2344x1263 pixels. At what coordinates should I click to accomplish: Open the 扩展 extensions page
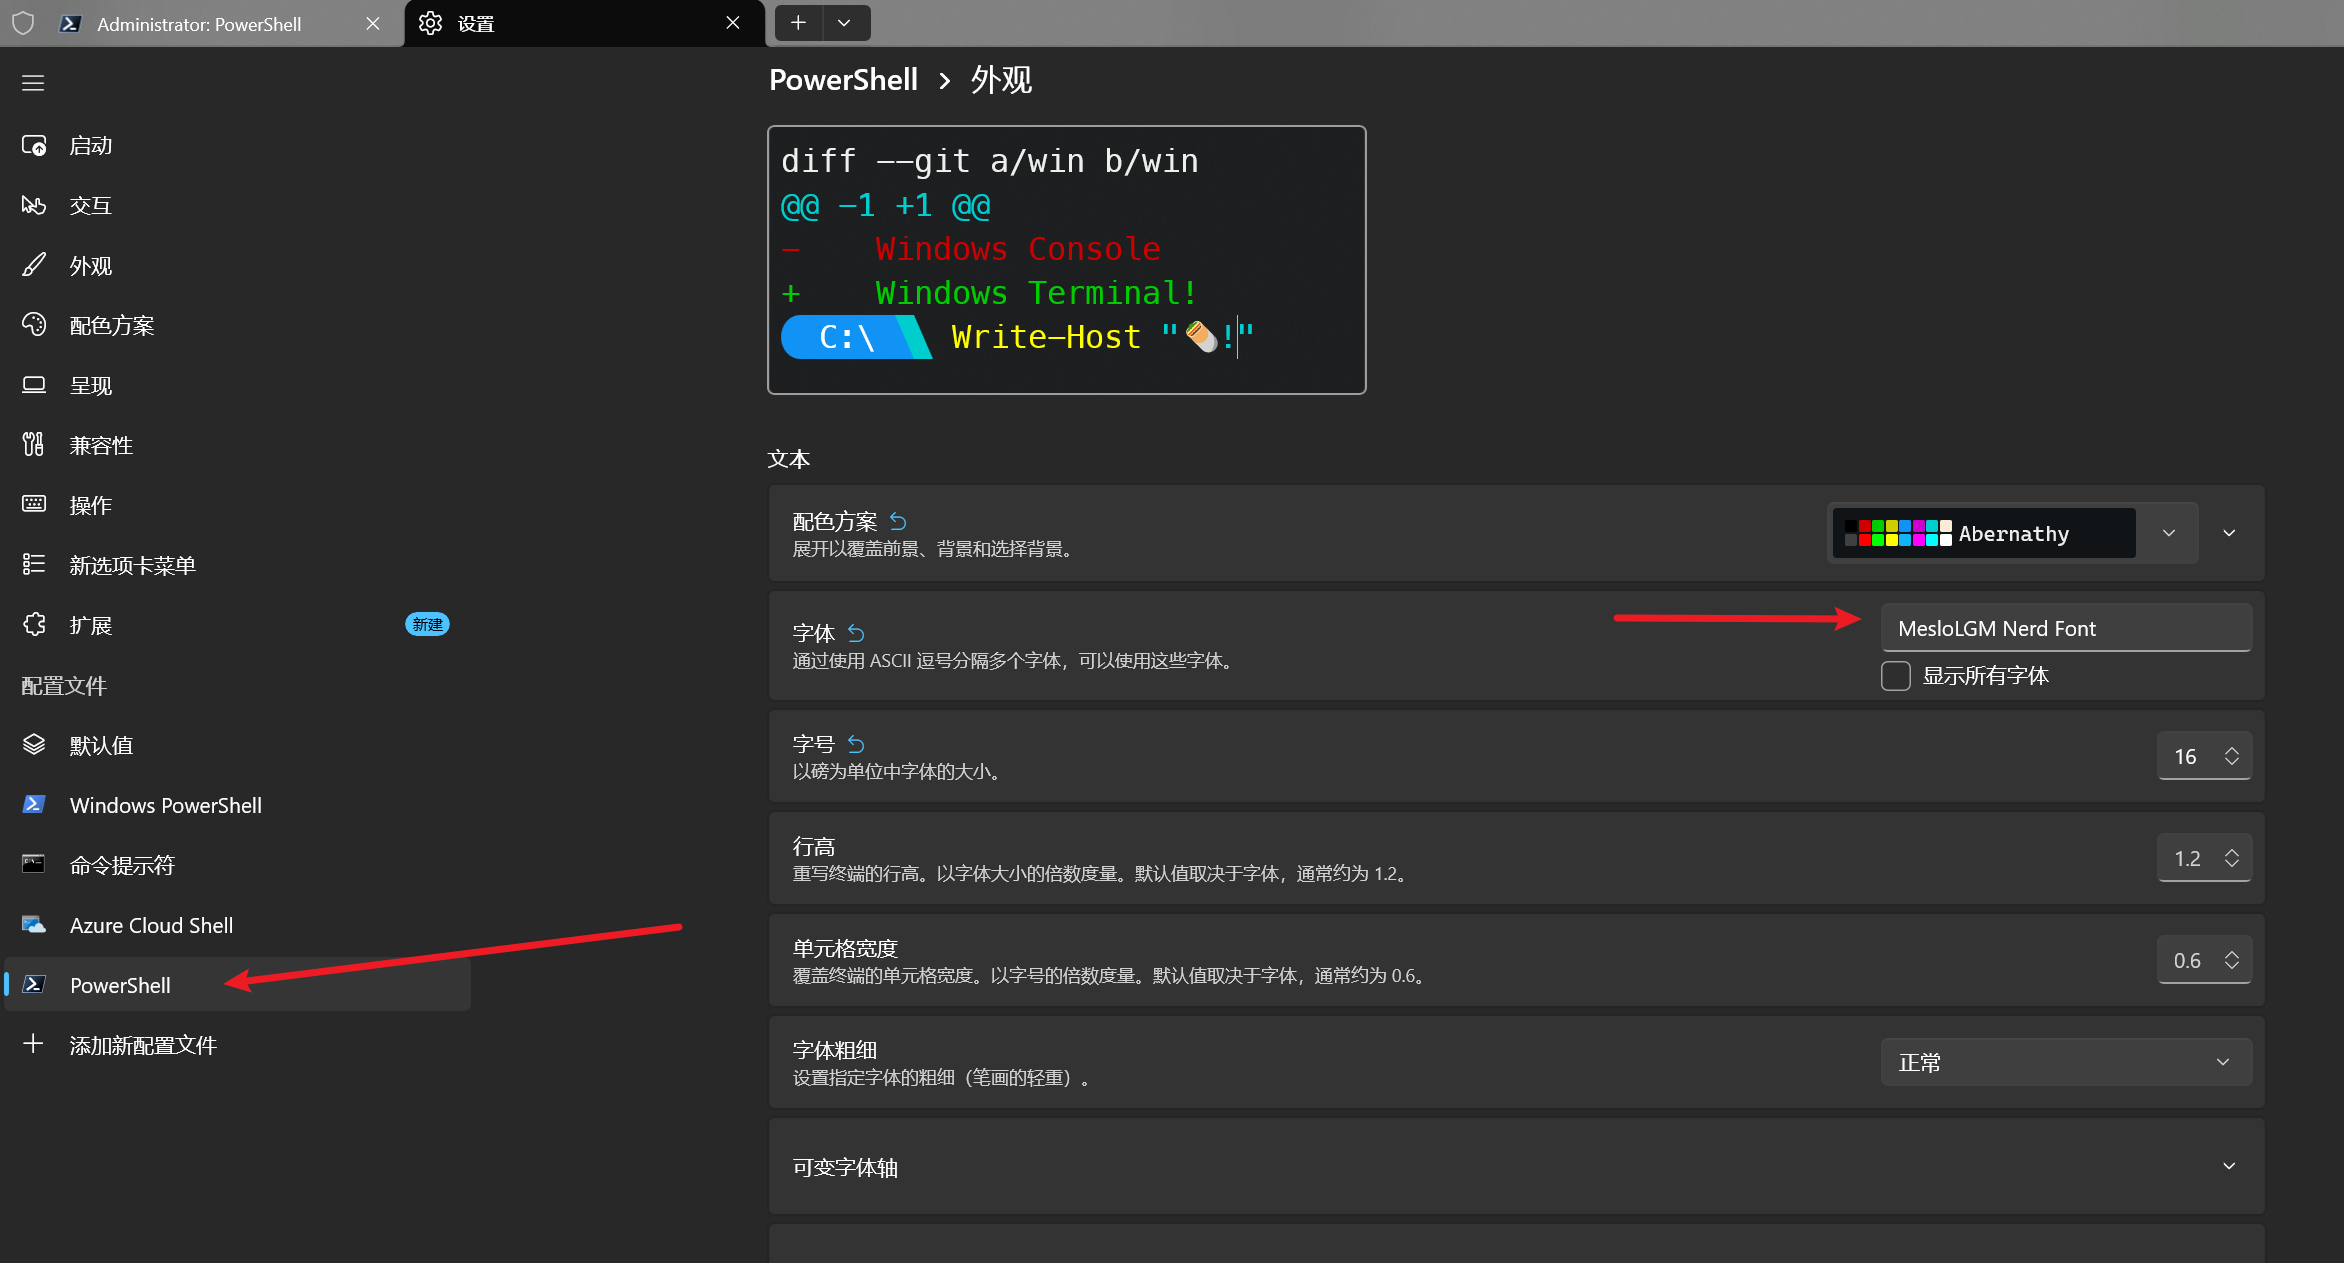[237, 626]
